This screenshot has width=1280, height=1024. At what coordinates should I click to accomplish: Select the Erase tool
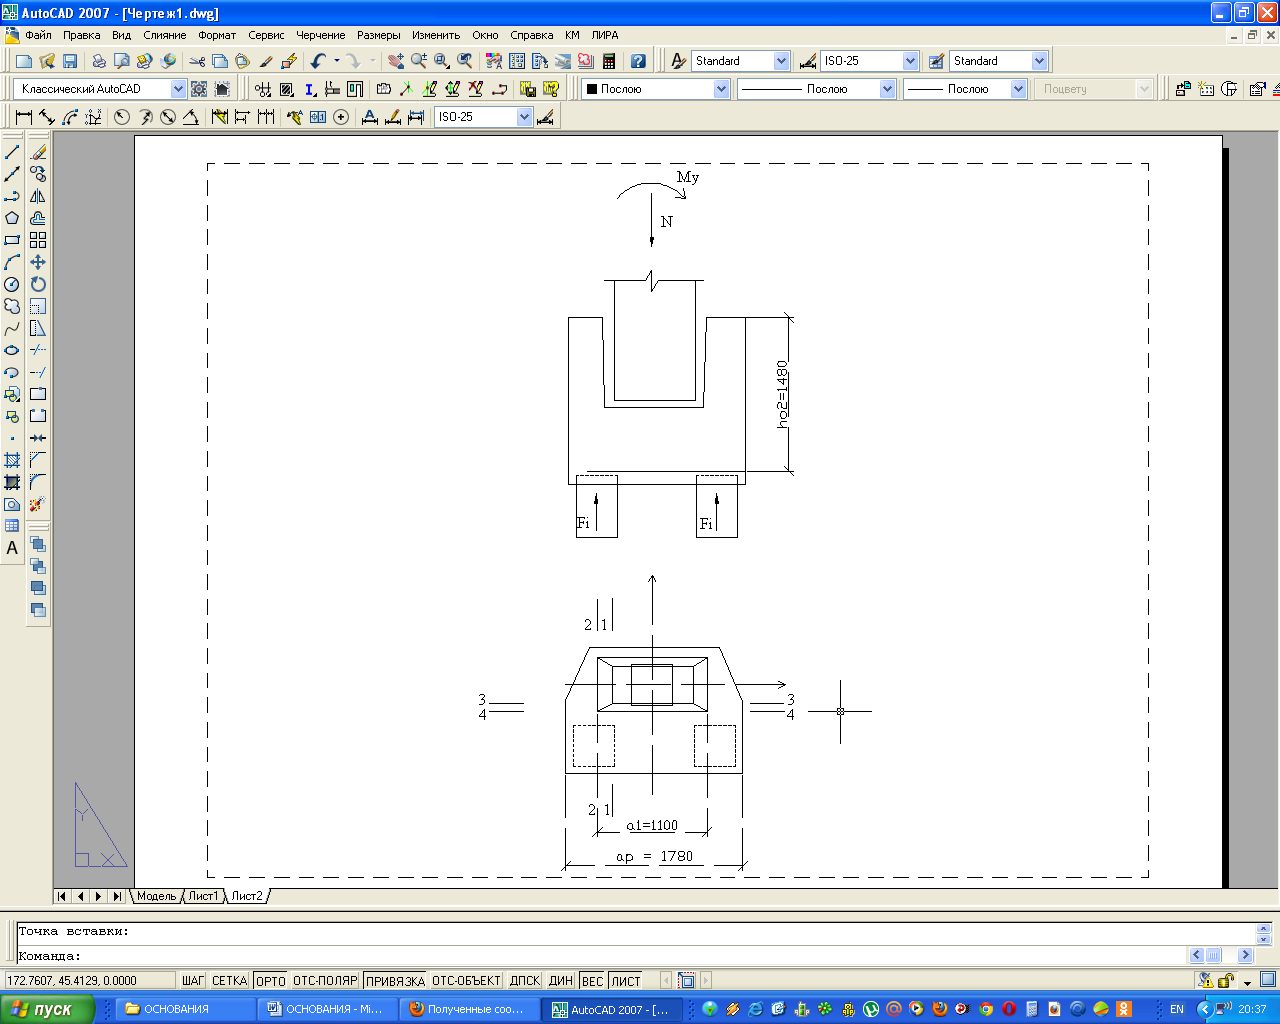[x=38, y=152]
